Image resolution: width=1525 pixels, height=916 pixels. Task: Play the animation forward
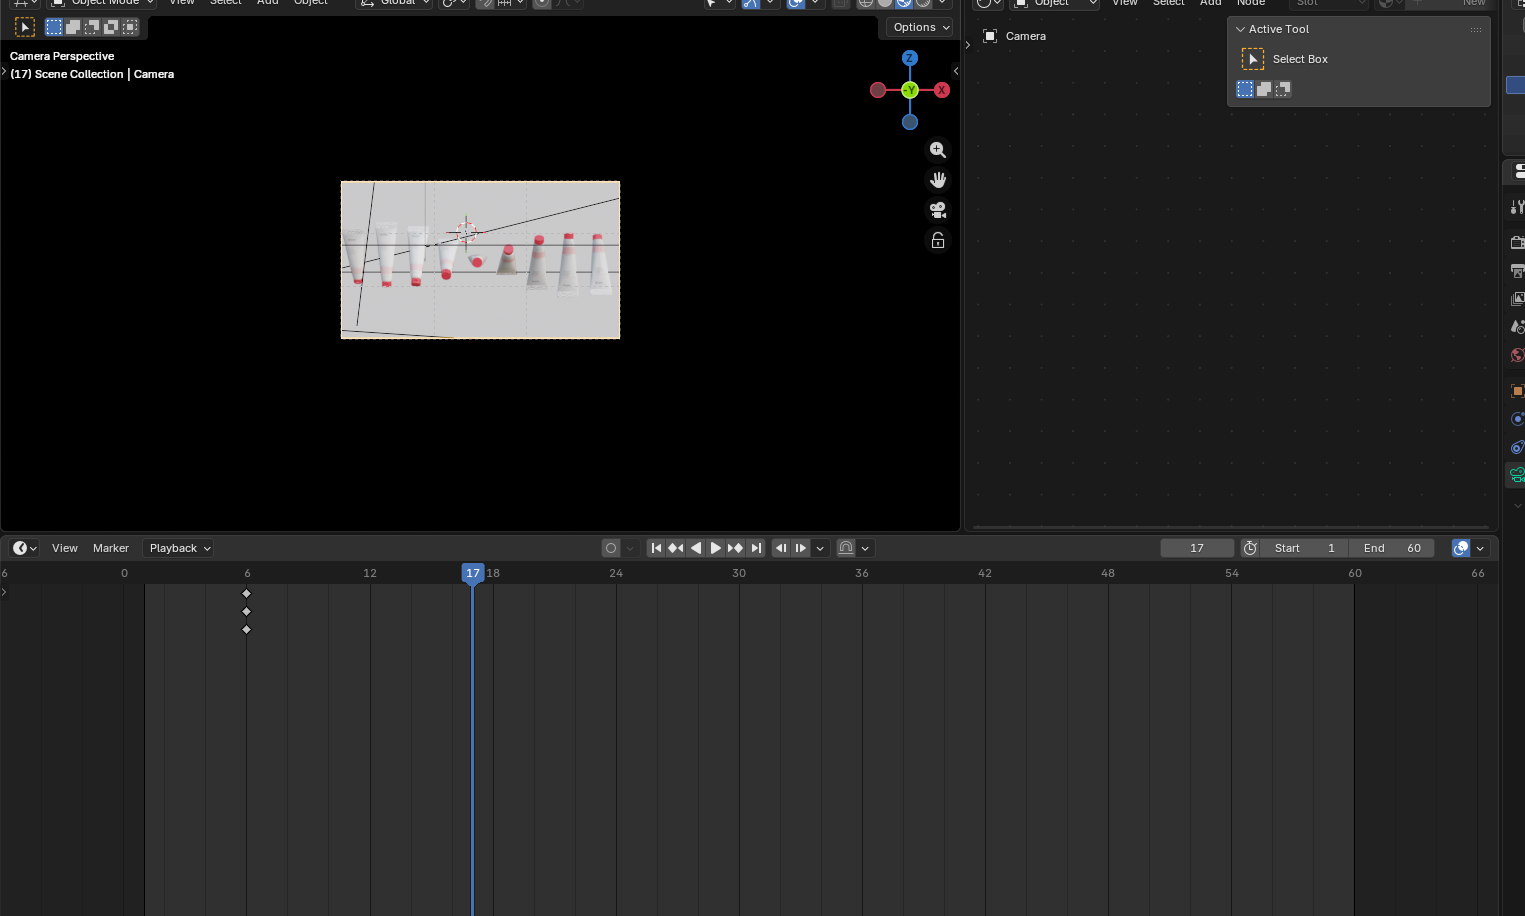716,548
